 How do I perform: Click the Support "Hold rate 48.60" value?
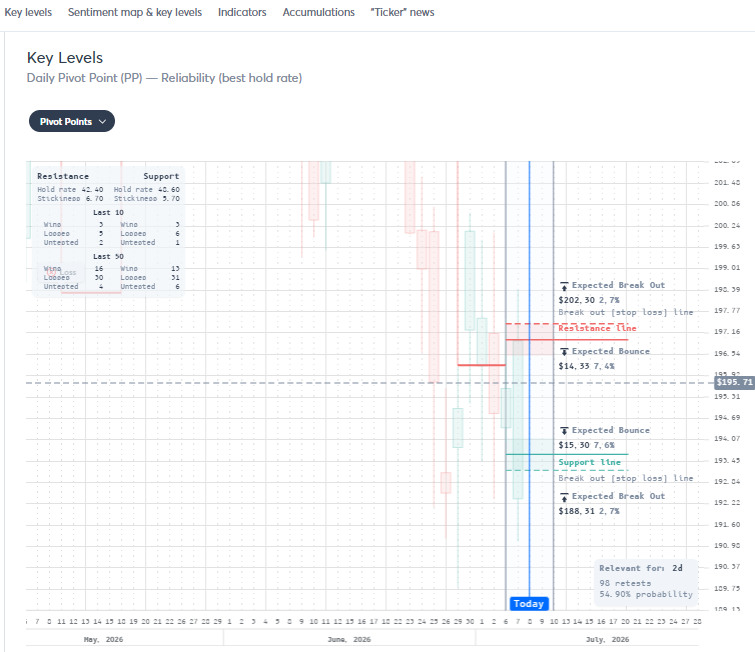click(x=147, y=190)
